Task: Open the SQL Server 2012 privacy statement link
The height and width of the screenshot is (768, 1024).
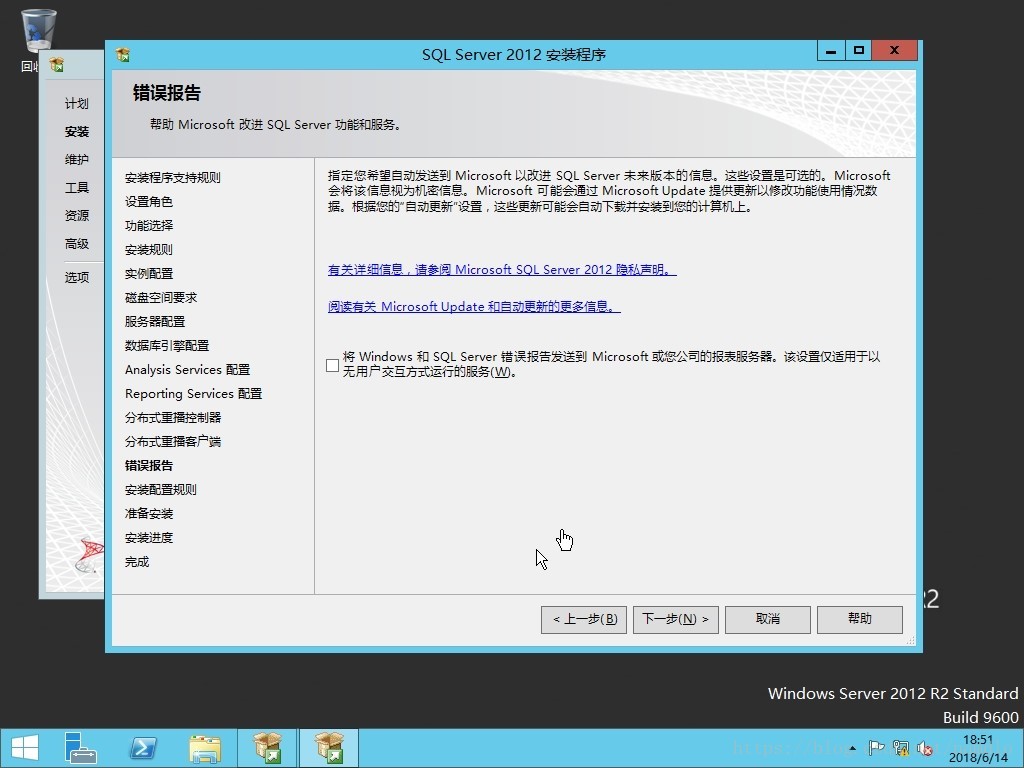Action: (502, 270)
